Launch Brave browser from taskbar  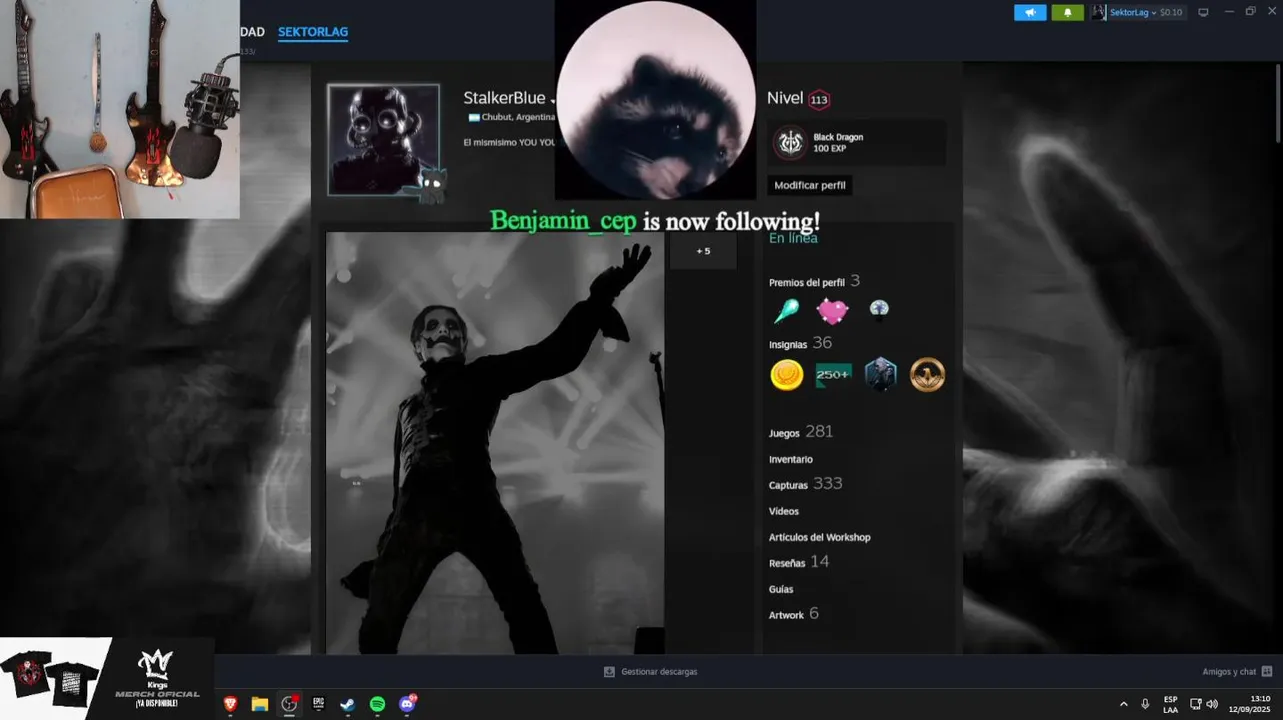tap(230, 704)
